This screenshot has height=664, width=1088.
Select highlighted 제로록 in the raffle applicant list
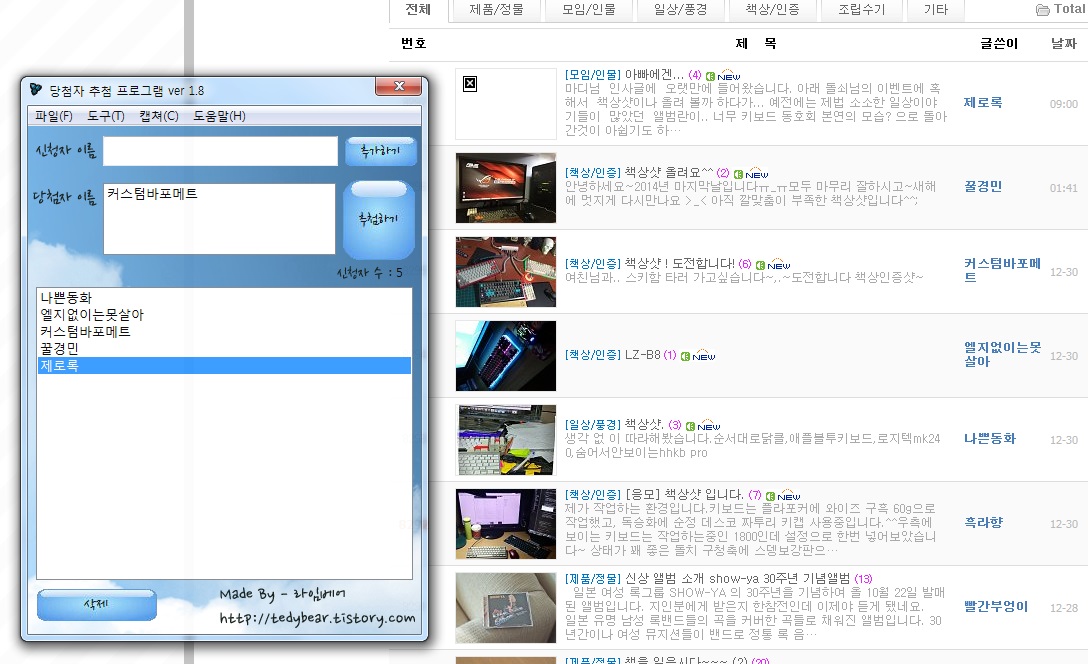224,365
